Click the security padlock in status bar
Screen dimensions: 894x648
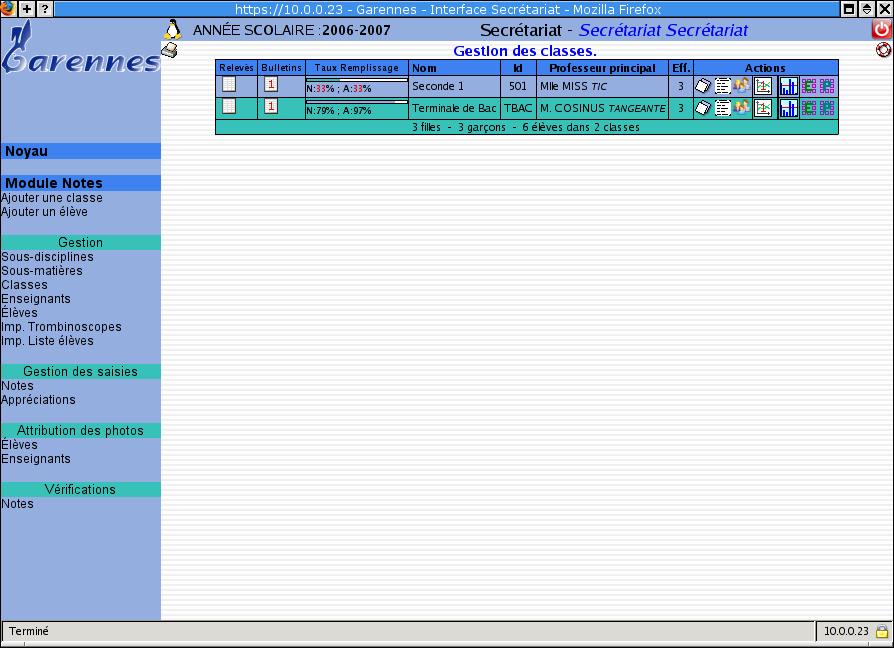tap(881, 632)
